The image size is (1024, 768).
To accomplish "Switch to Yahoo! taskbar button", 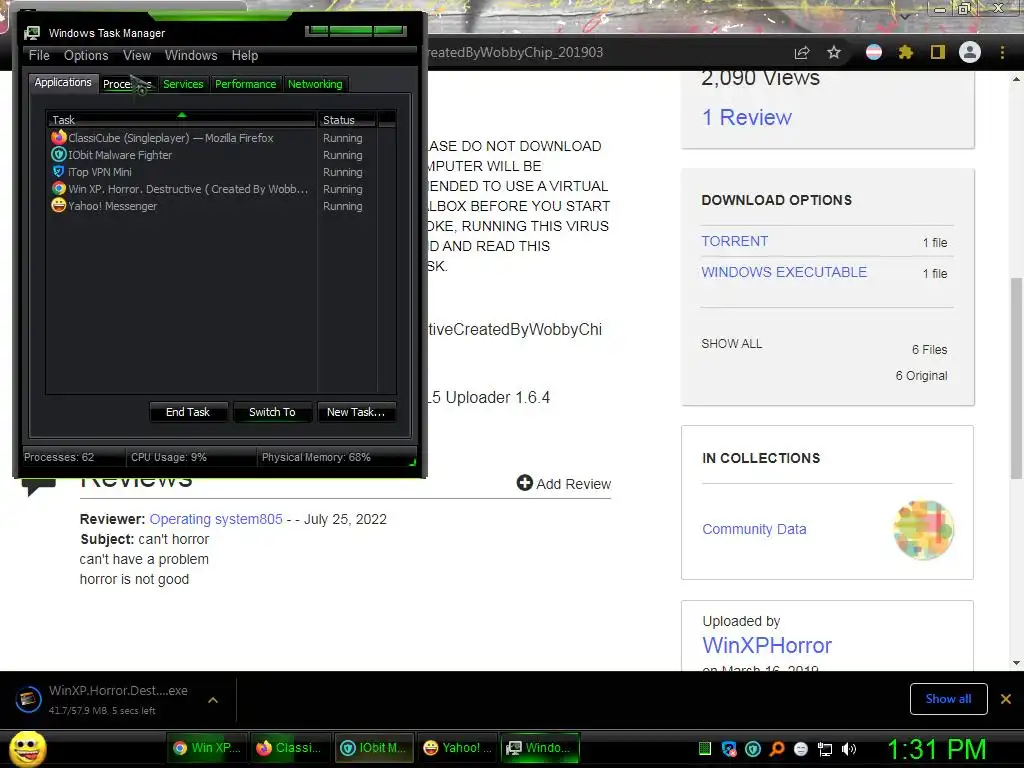I will pos(458,748).
